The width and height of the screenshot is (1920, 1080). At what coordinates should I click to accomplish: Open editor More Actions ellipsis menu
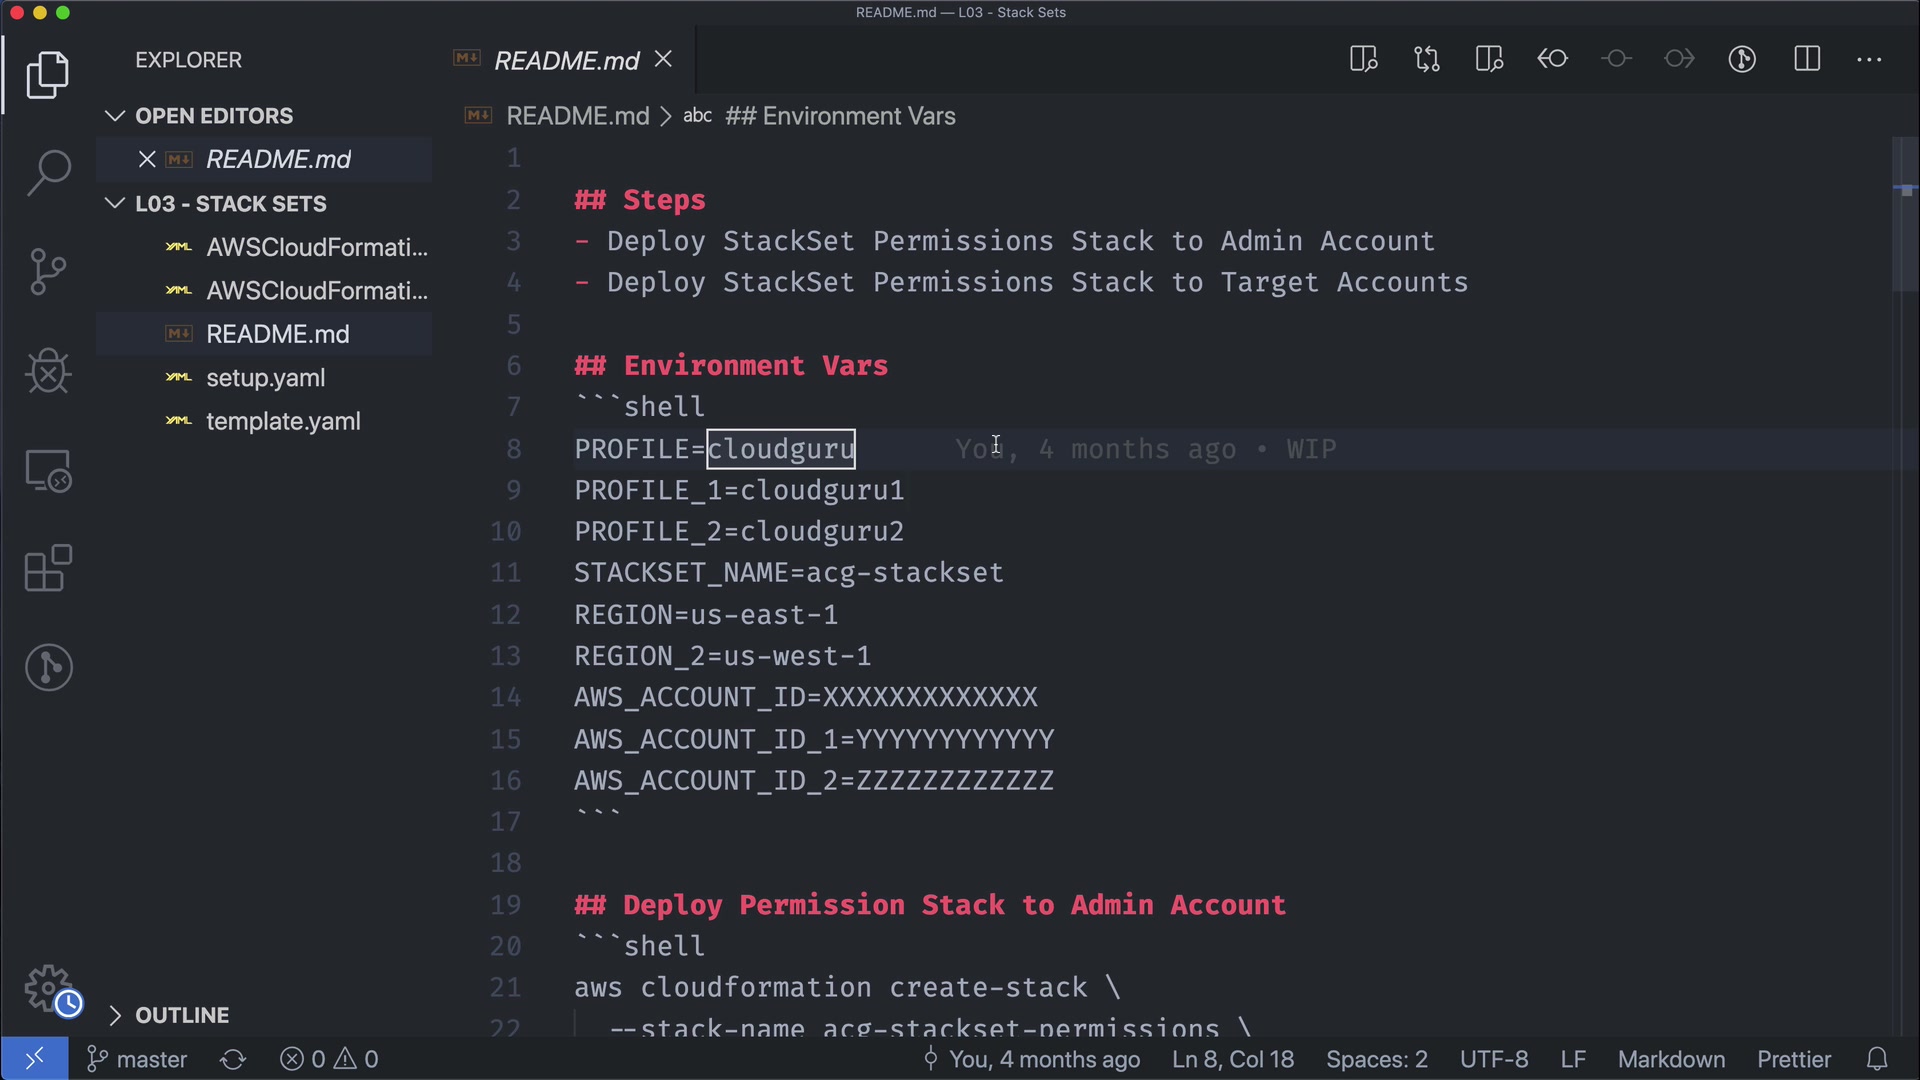pos(1869,59)
